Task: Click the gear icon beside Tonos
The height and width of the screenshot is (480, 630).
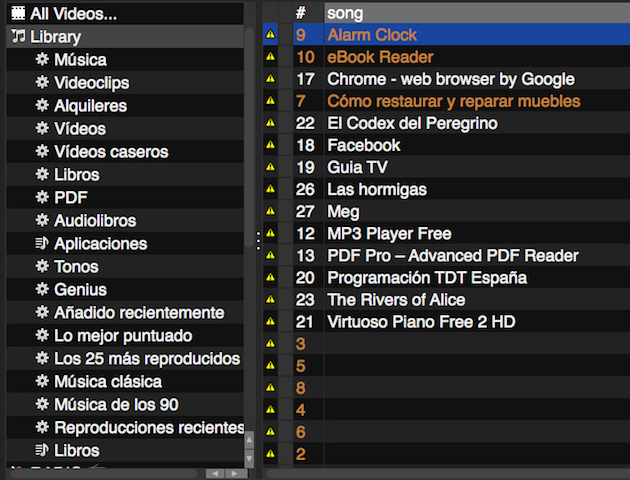Action: 42,266
